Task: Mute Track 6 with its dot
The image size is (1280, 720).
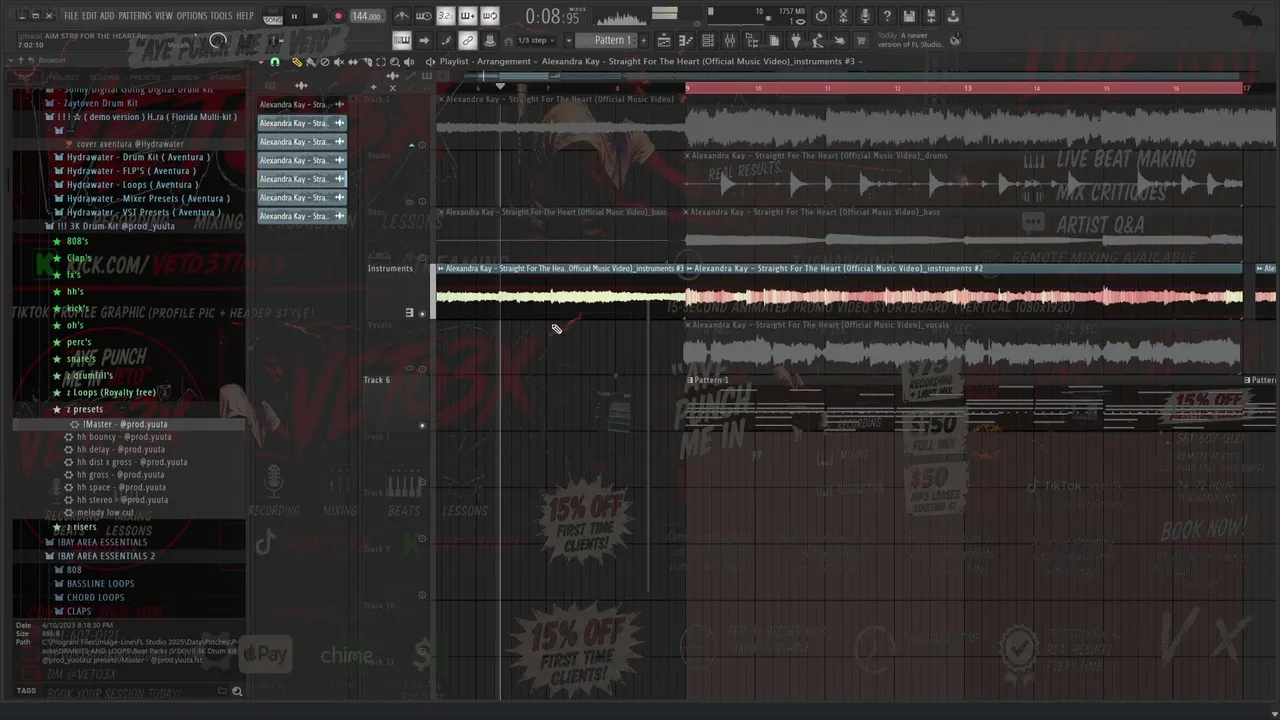Action: coord(422,426)
